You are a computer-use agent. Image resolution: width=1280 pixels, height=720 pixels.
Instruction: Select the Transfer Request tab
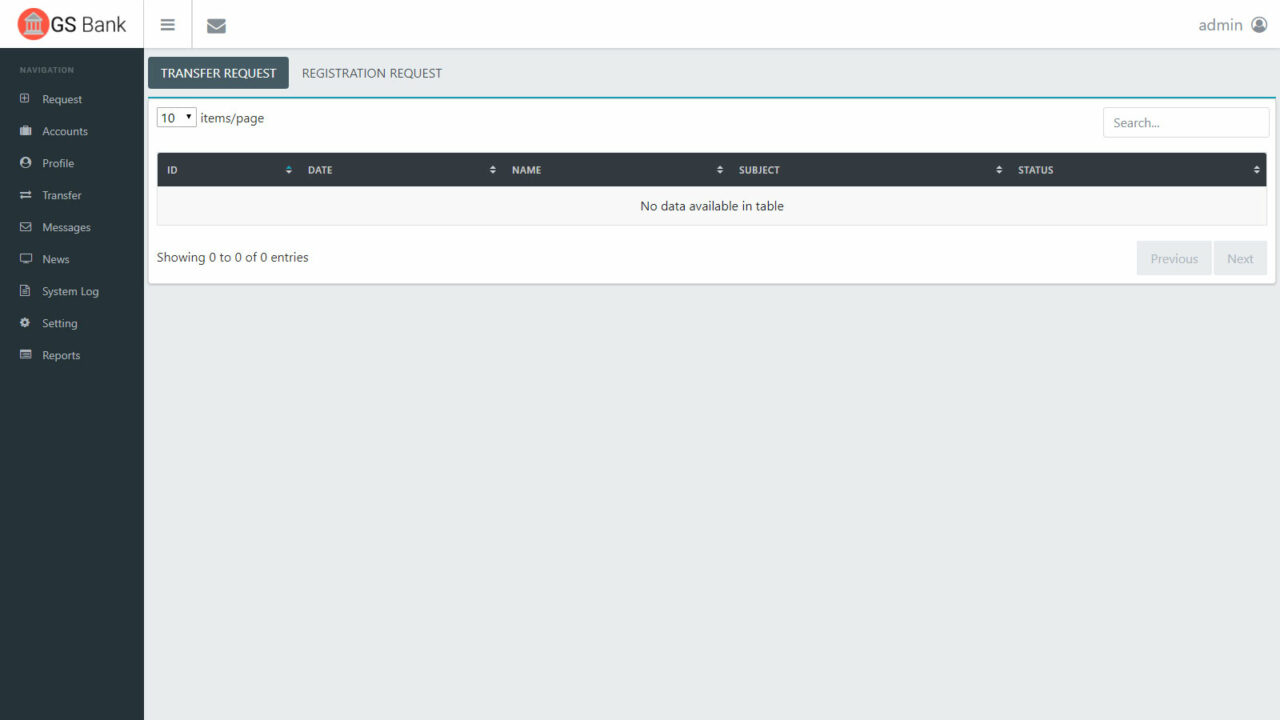point(218,72)
